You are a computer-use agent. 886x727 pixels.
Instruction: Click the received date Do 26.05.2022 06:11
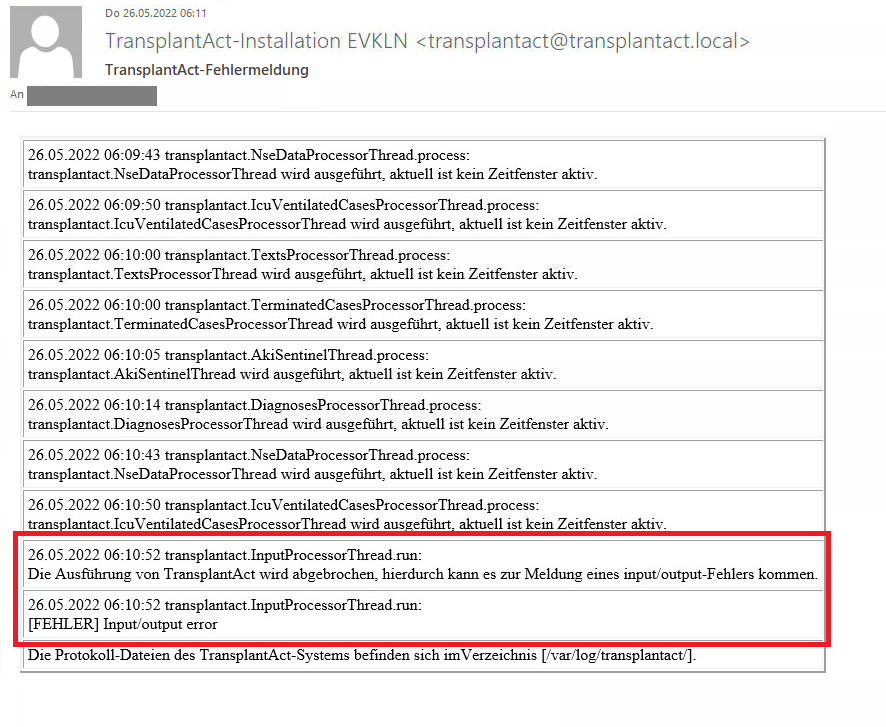coord(155,13)
